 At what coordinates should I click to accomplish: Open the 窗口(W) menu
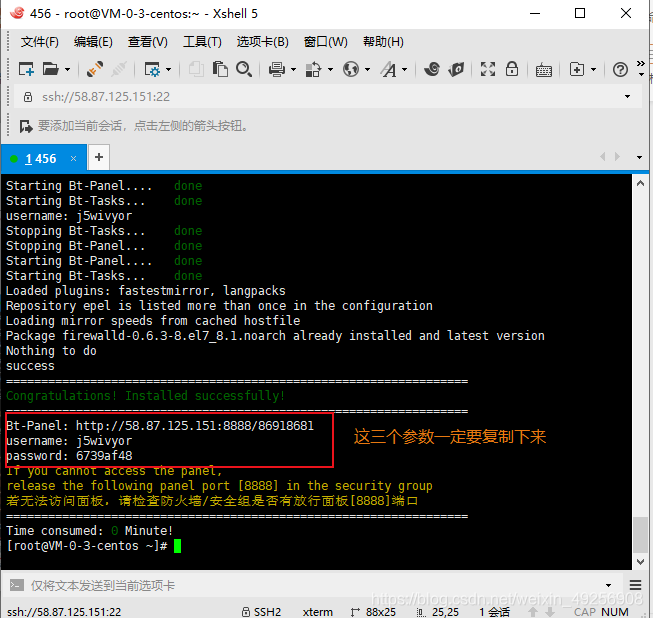pos(325,42)
